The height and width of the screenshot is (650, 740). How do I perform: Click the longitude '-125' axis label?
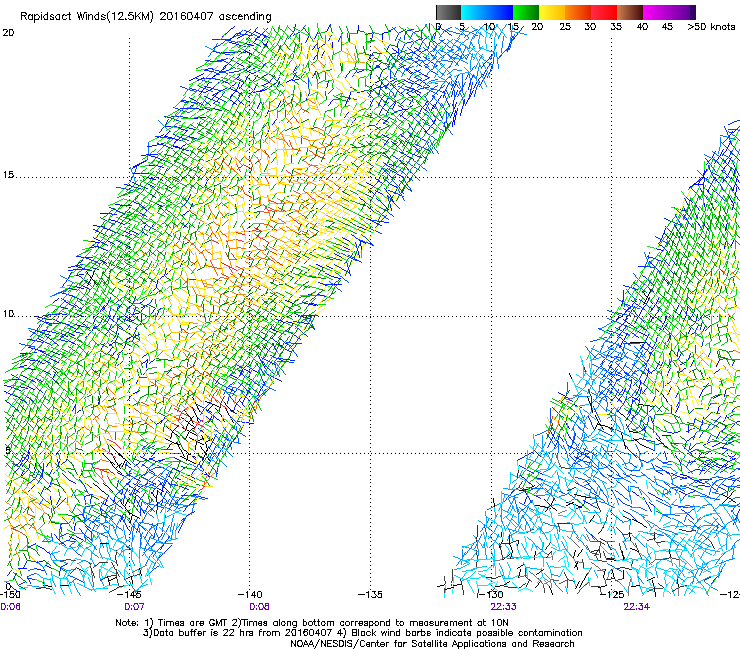click(x=612, y=595)
